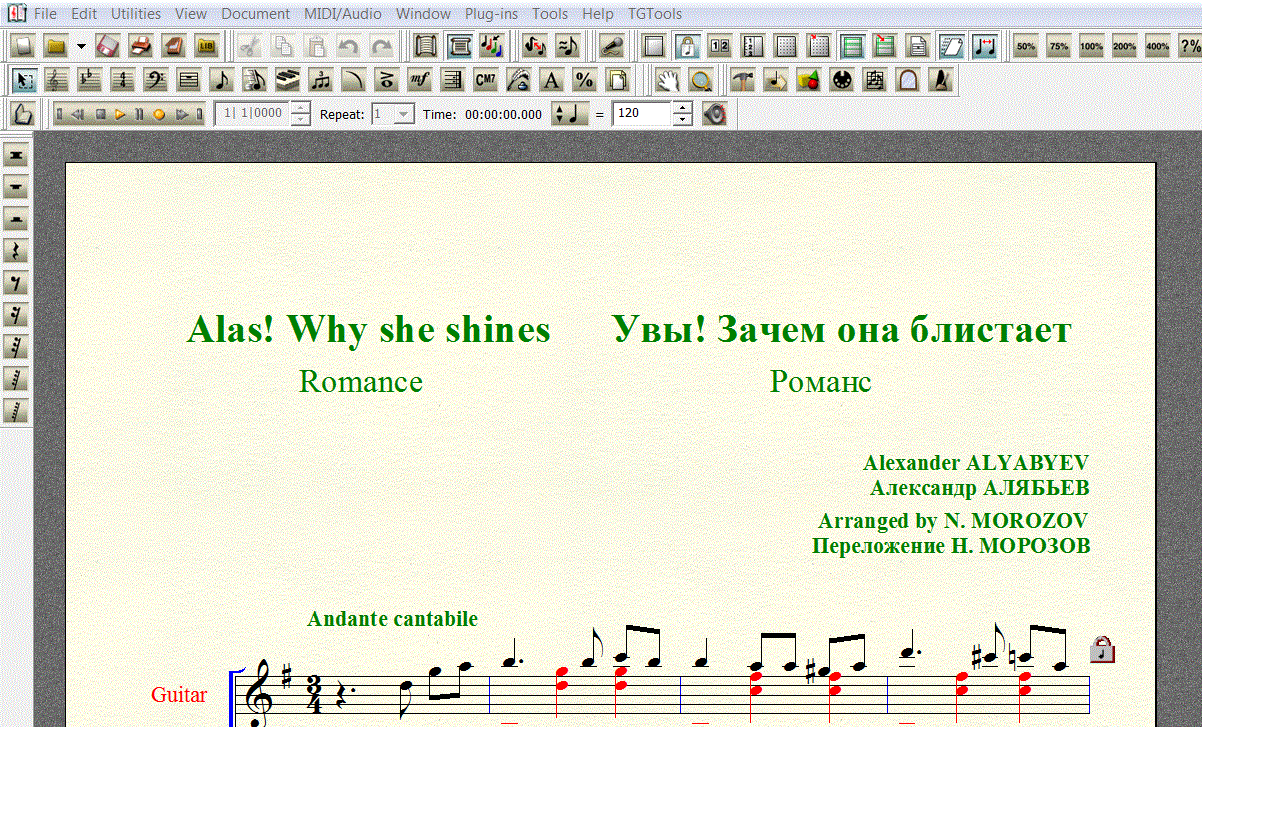Click the tempo field showing 120

[641, 114]
